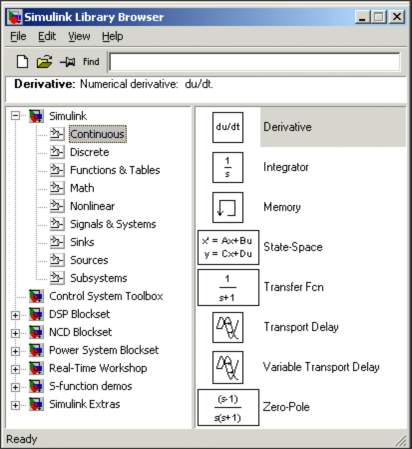This screenshot has width=412, height=449.
Task: Click the Subsystems library icon
Action: [x=57, y=278]
